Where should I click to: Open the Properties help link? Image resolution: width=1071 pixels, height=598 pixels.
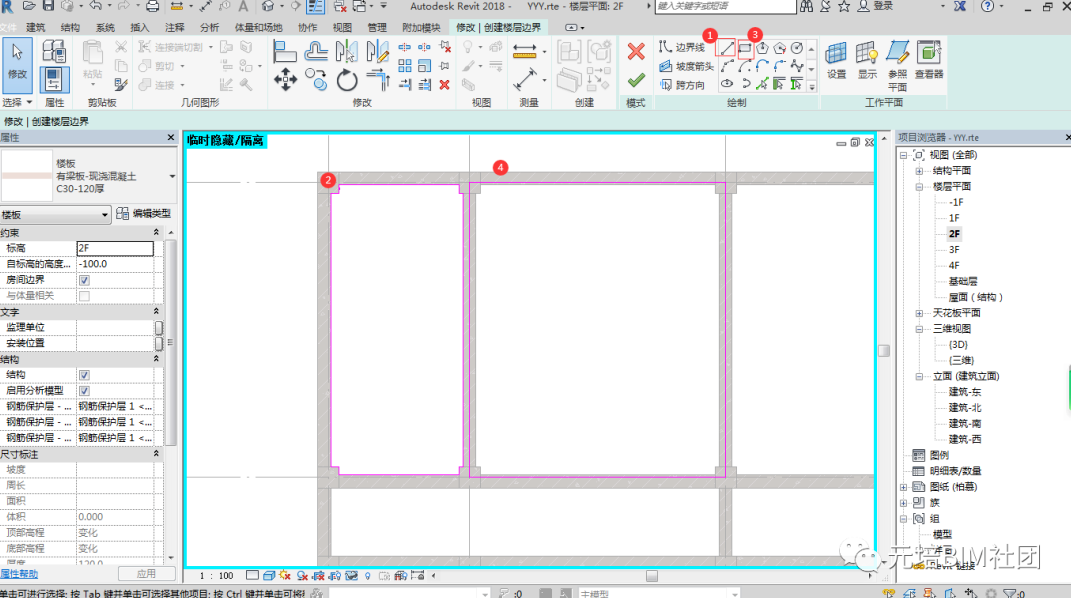pos(19,573)
